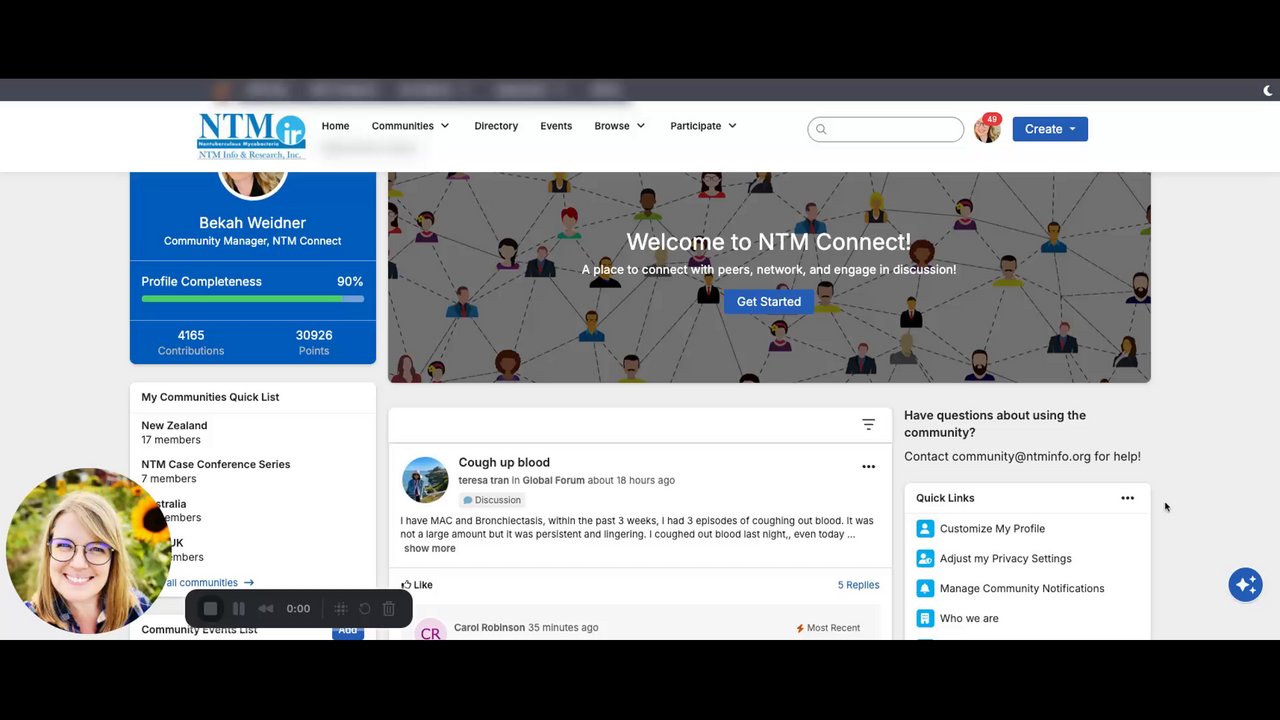The image size is (1280, 720).
Task: Click the Profile Completeness progress bar
Action: 252,299
